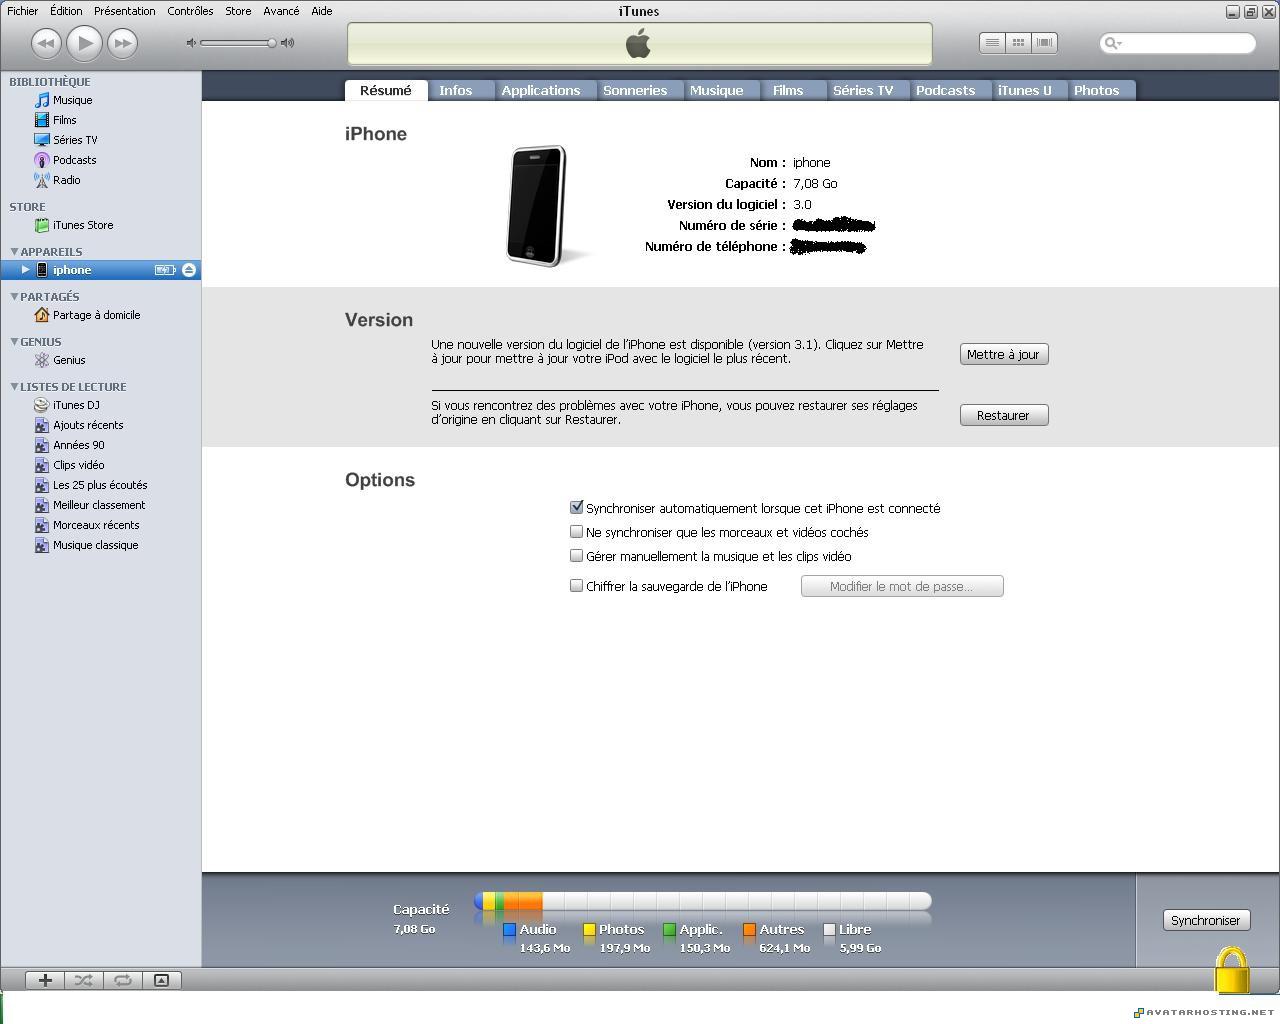The image size is (1280, 1024).
Task: Skip to next track button
Action: click(122, 43)
